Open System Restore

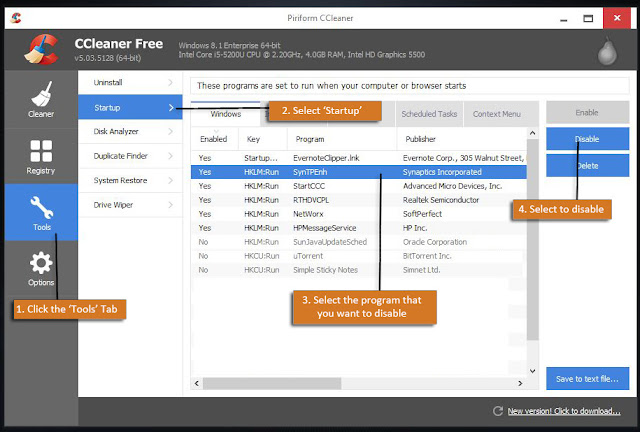click(130, 180)
